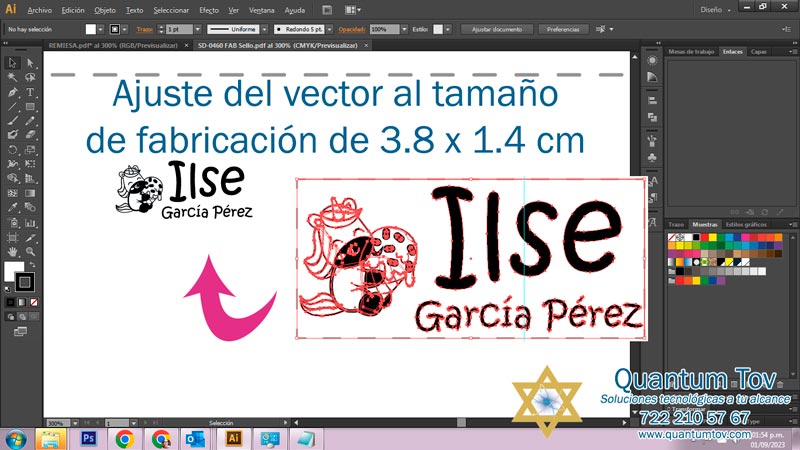Open zoom level 300% dropdown in status bar
Viewport: 800px width, 450px height.
tap(75, 423)
